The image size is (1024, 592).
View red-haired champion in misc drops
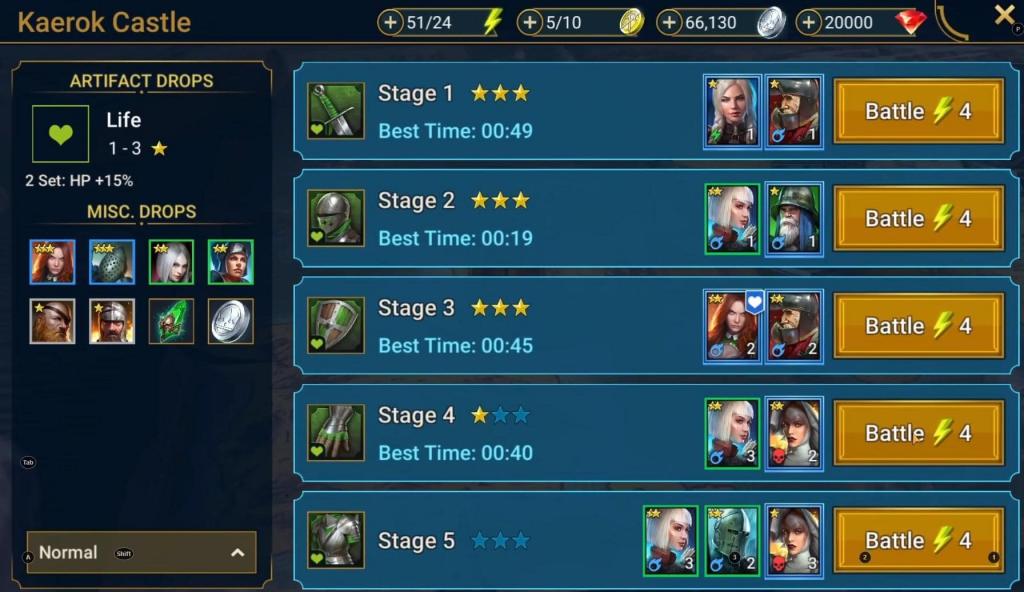52,262
